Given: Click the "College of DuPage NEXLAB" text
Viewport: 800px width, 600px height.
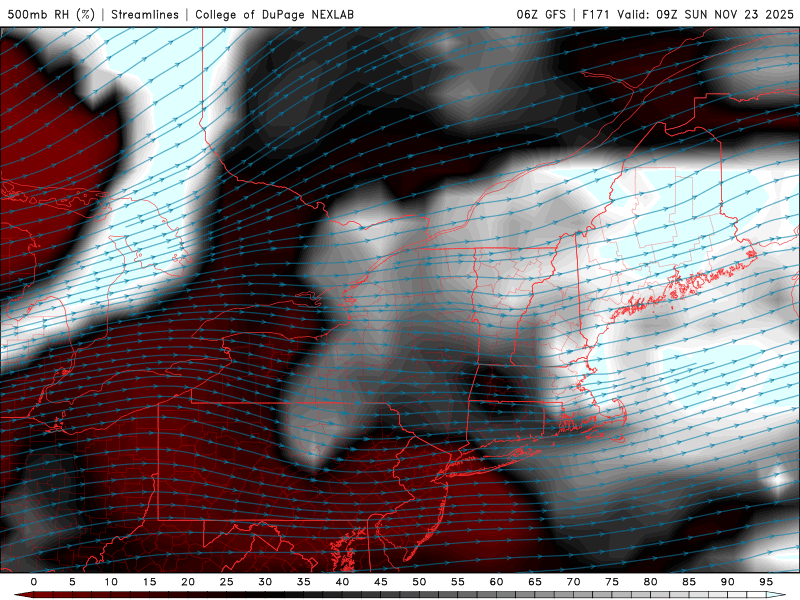Looking at the screenshot, I should click(274, 14).
